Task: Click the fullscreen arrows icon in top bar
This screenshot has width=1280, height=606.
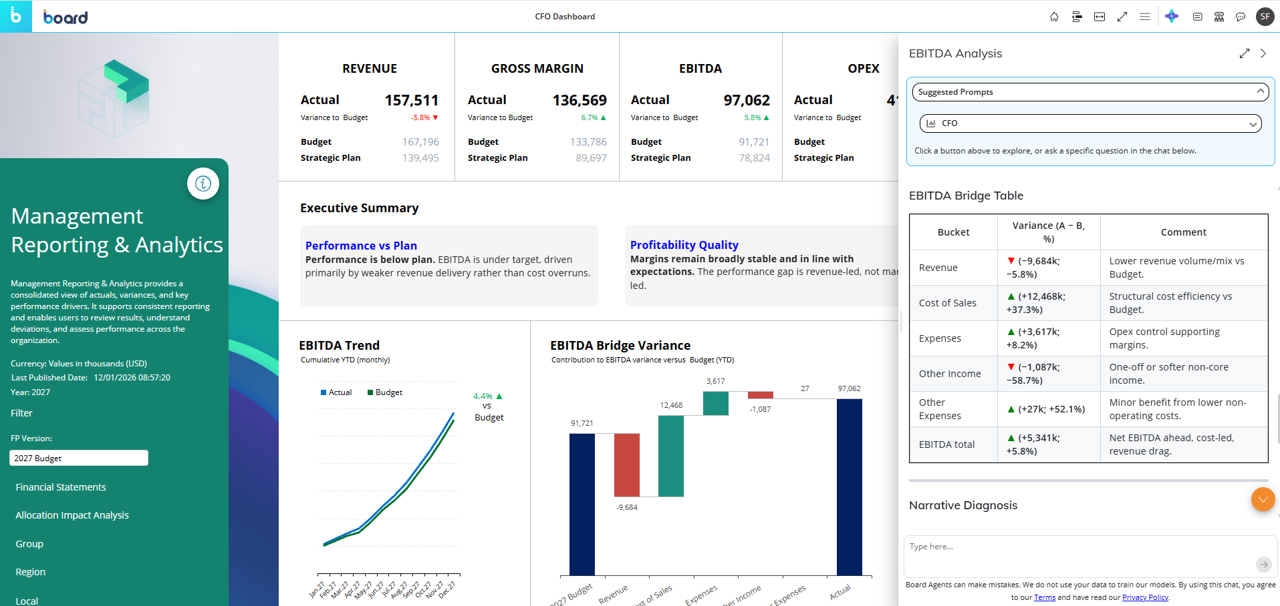Action: pyautogui.click(x=1122, y=17)
